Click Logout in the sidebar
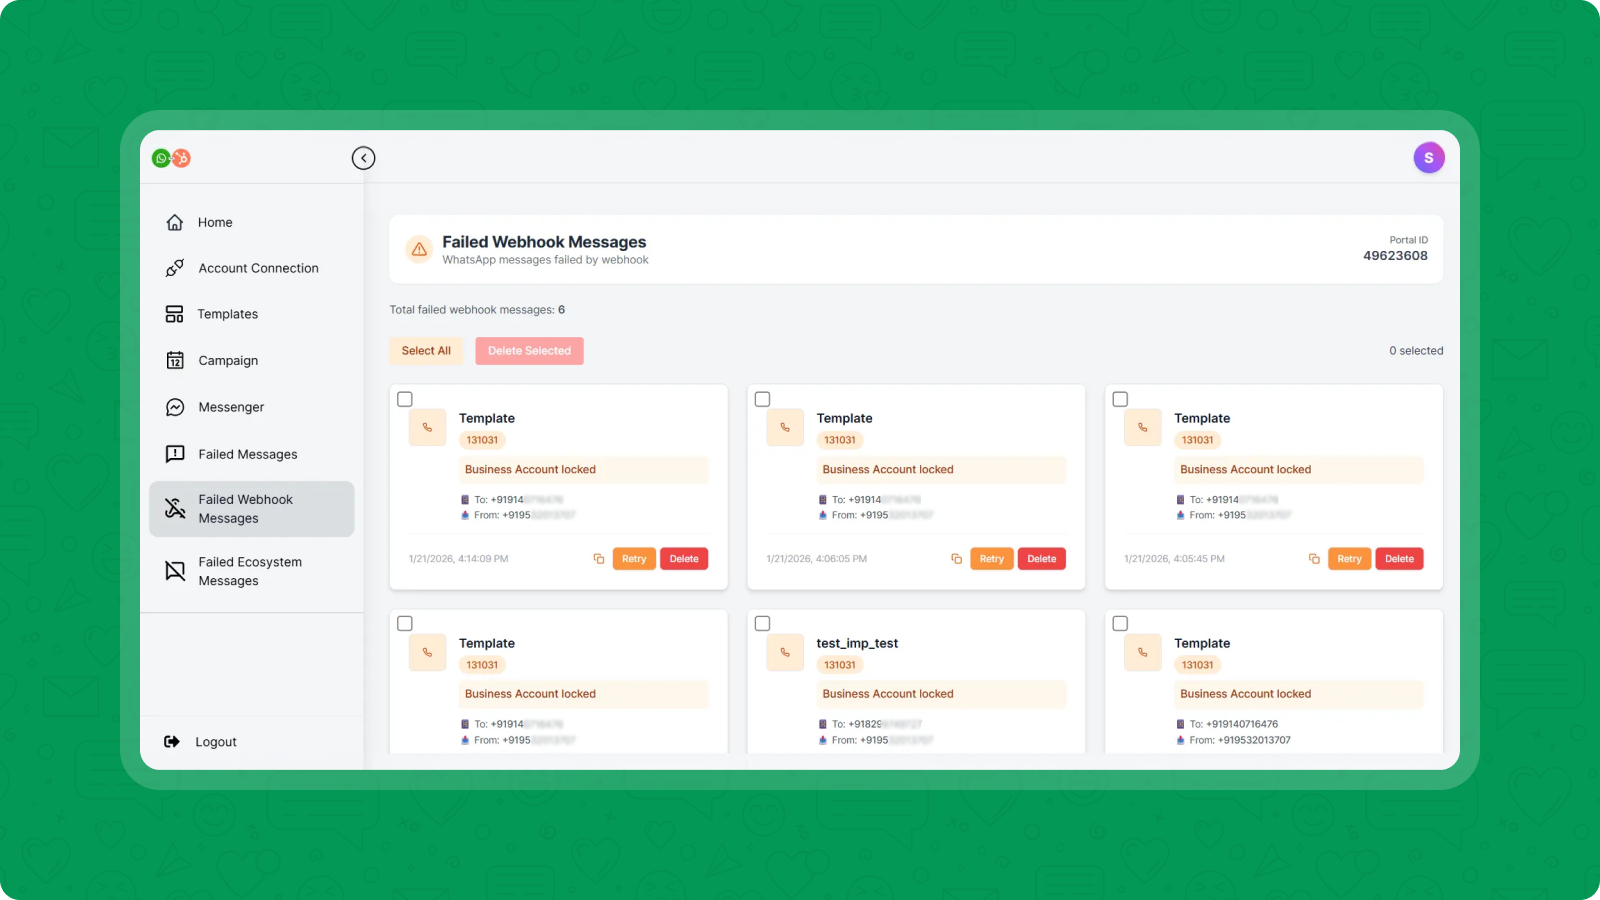The width and height of the screenshot is (1600, 900). (215, 742)
